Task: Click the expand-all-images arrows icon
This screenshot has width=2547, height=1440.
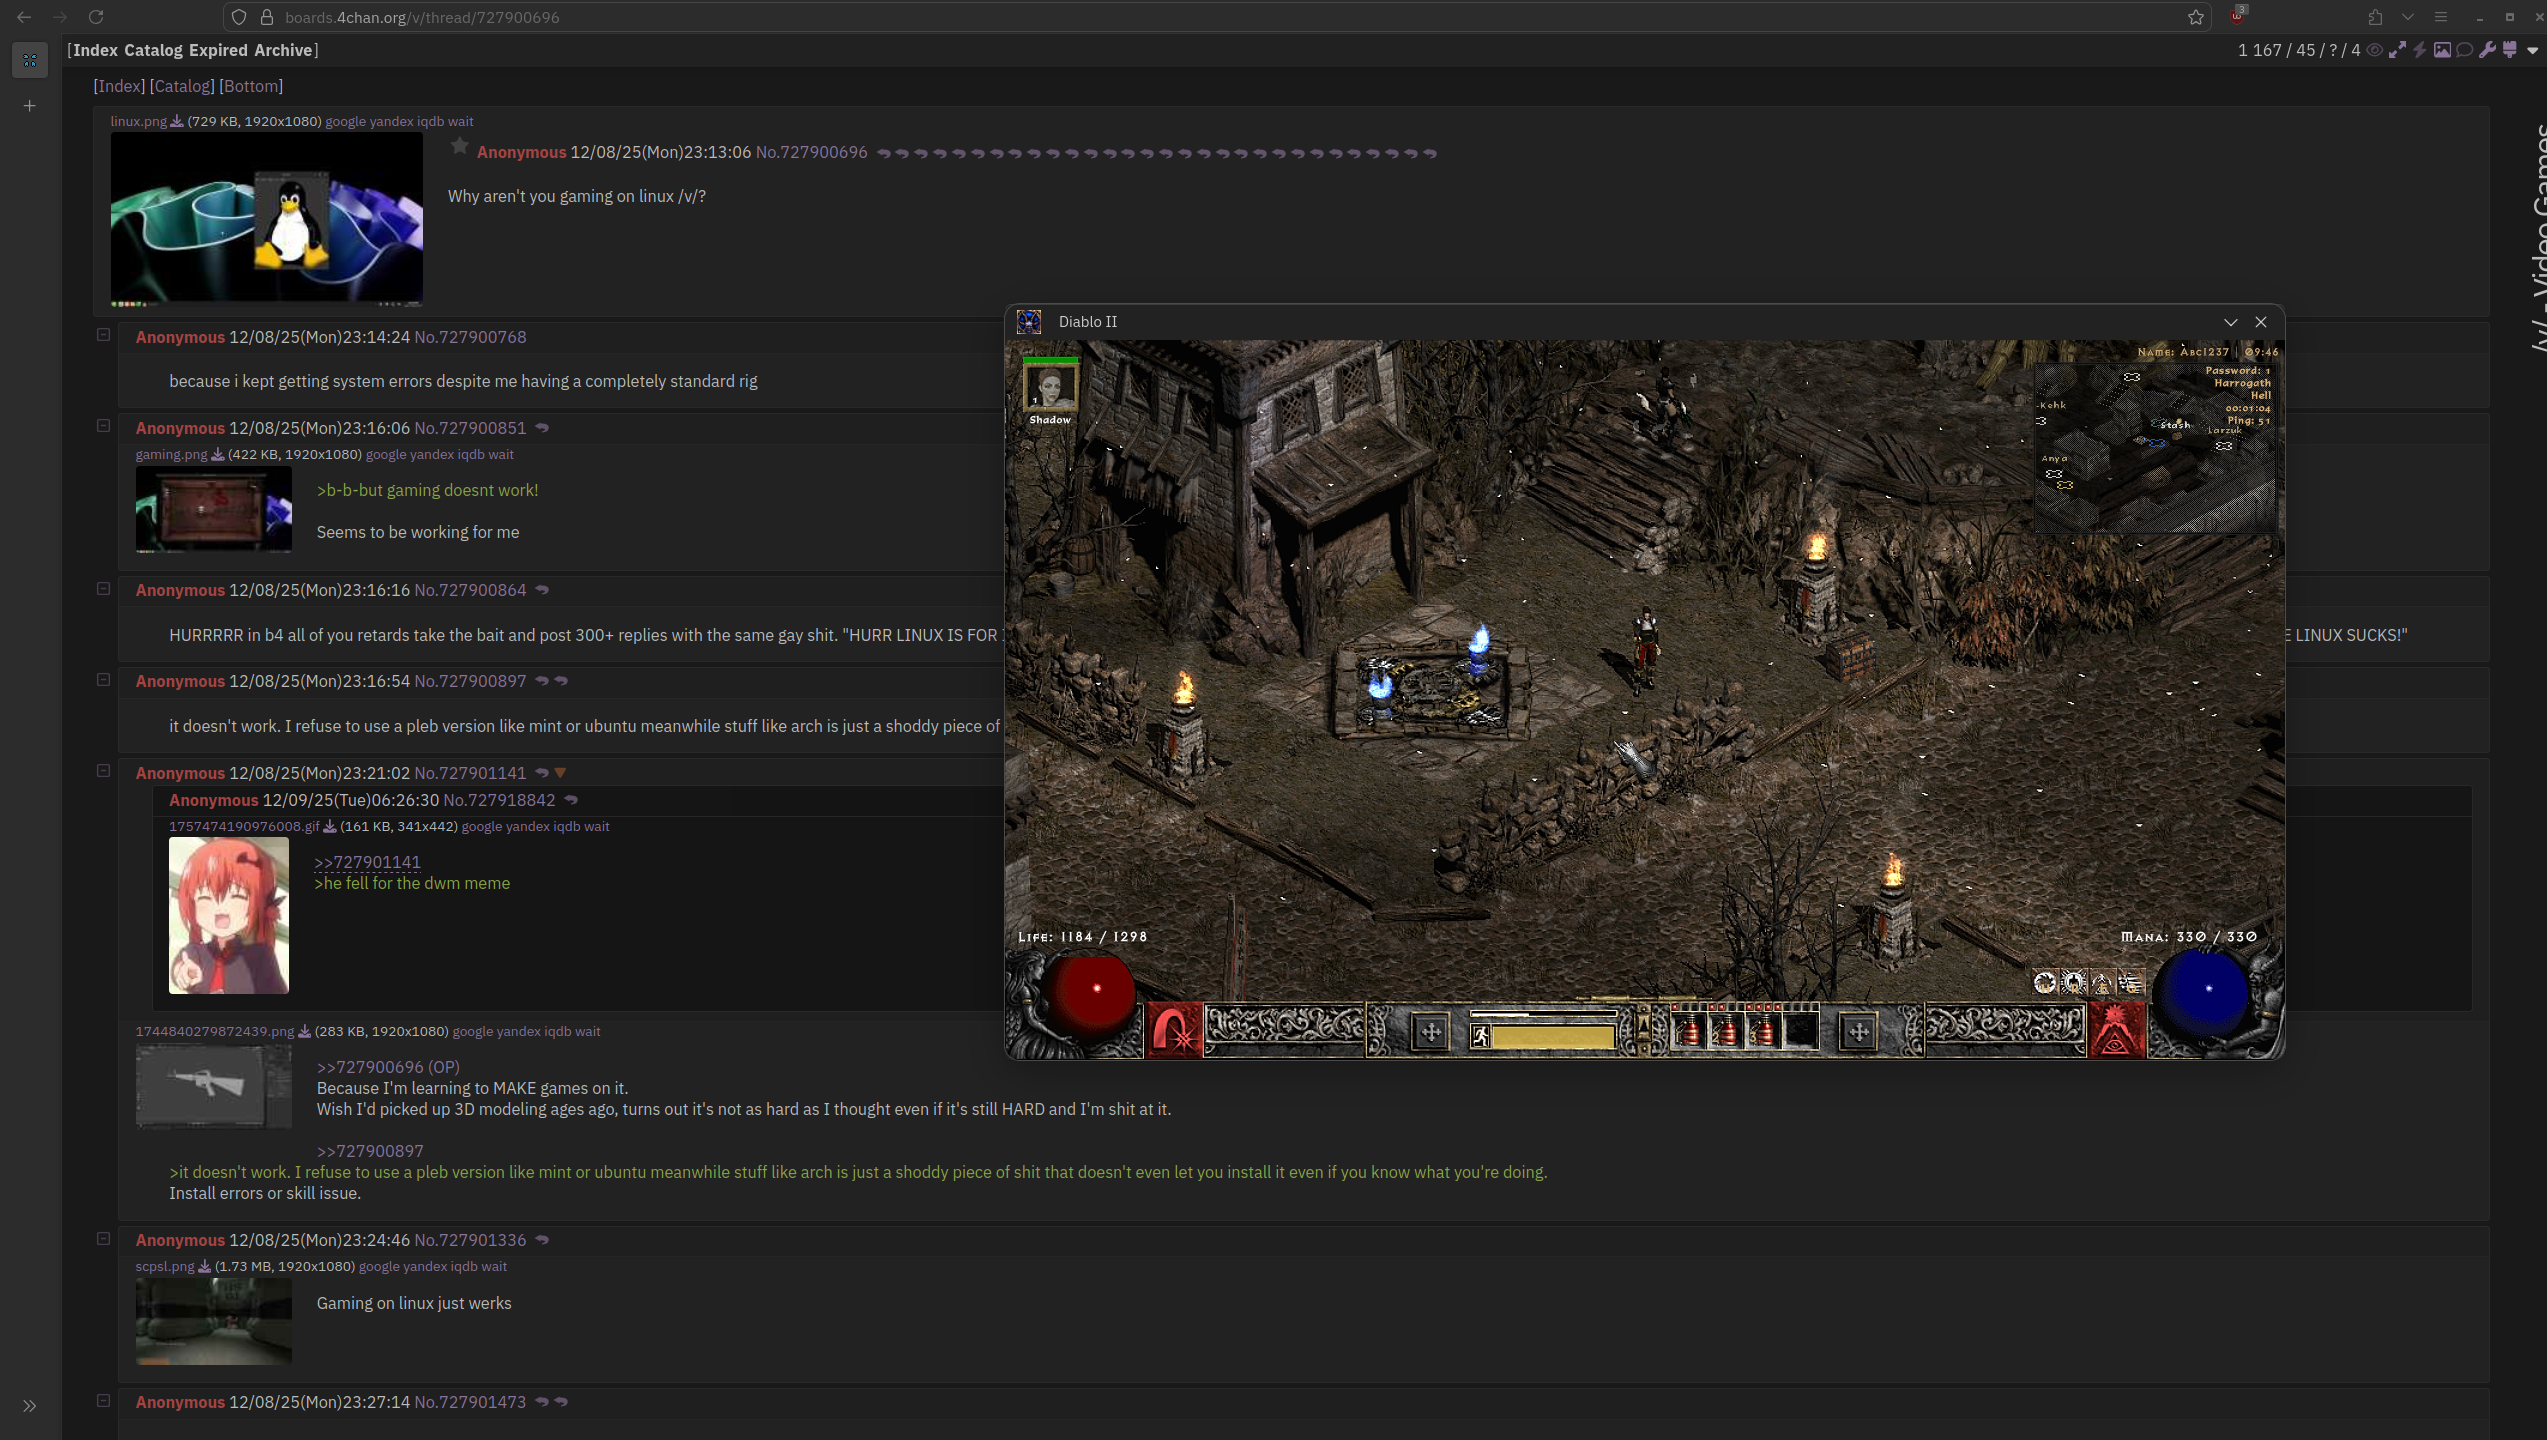Action: pyautogui.click(x=2397, y=50)
